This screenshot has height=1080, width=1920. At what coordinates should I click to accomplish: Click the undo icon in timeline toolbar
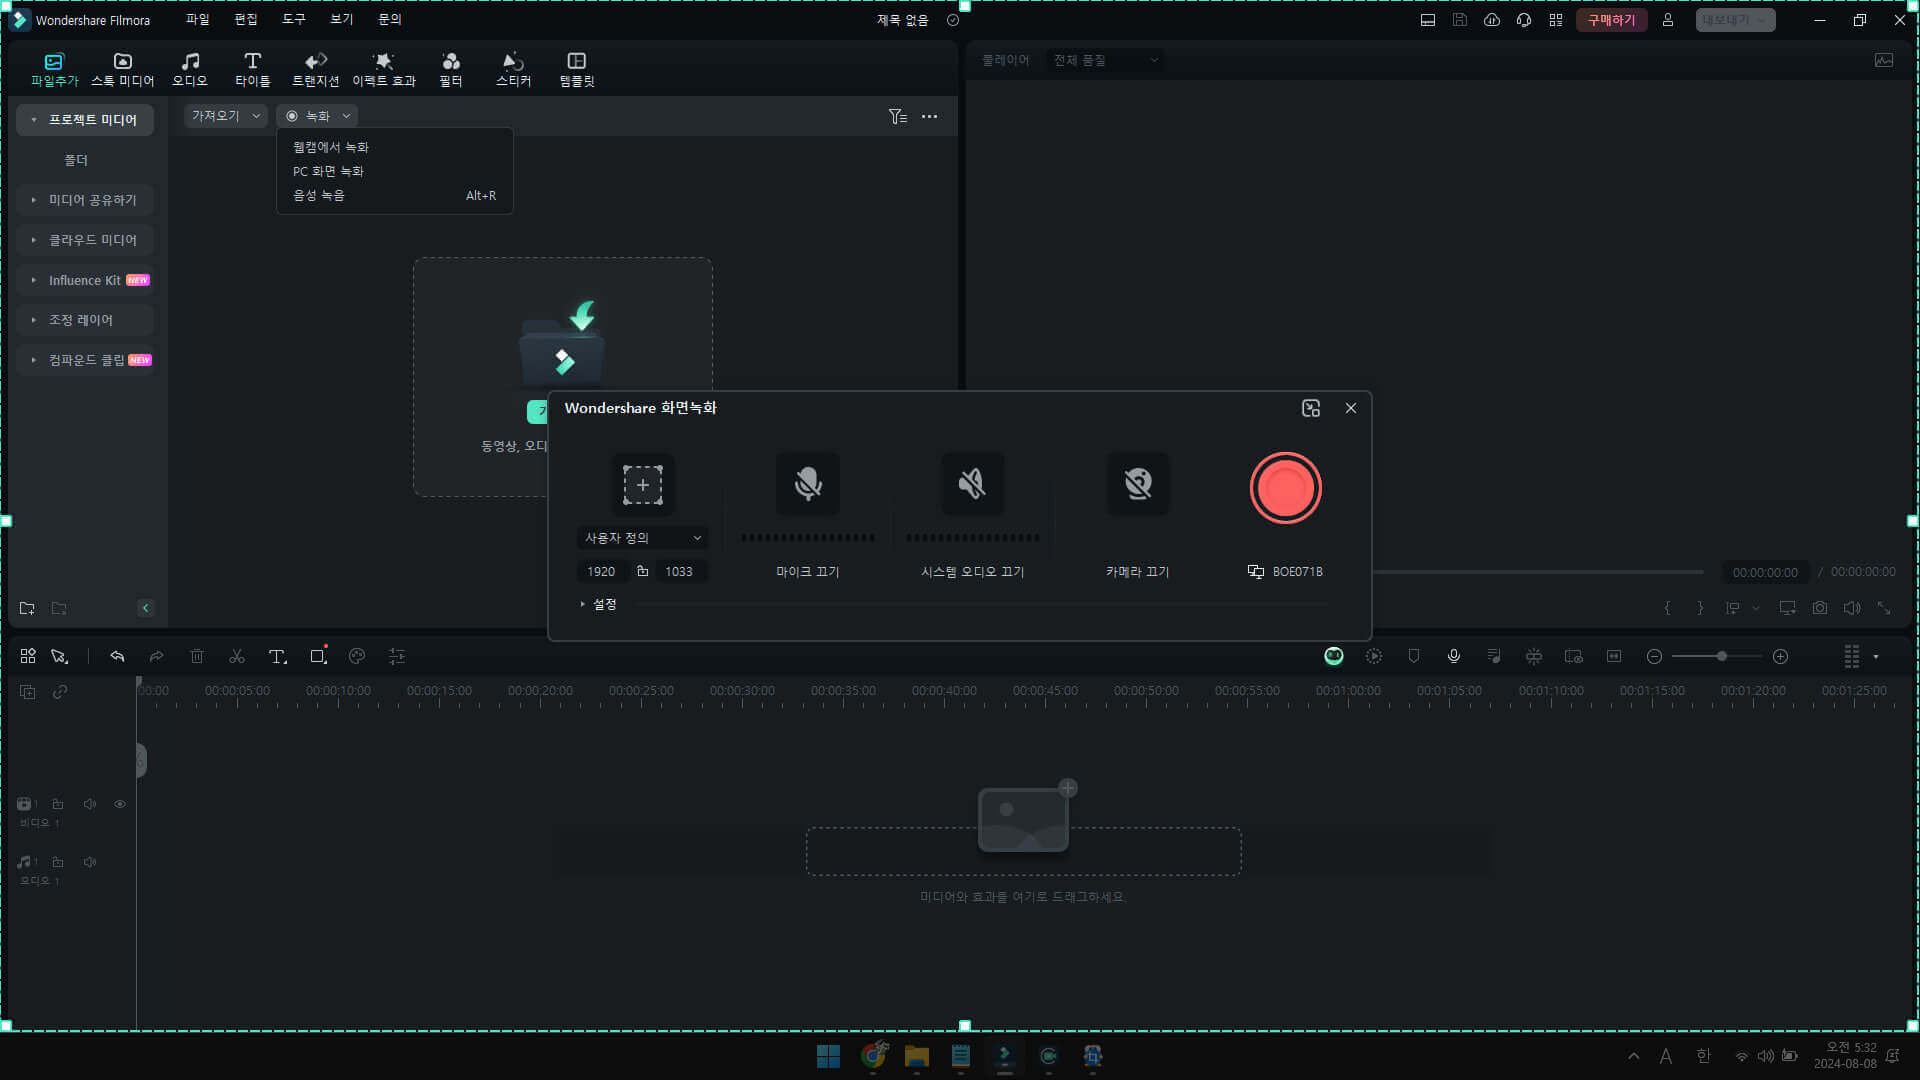click(117, 656)
